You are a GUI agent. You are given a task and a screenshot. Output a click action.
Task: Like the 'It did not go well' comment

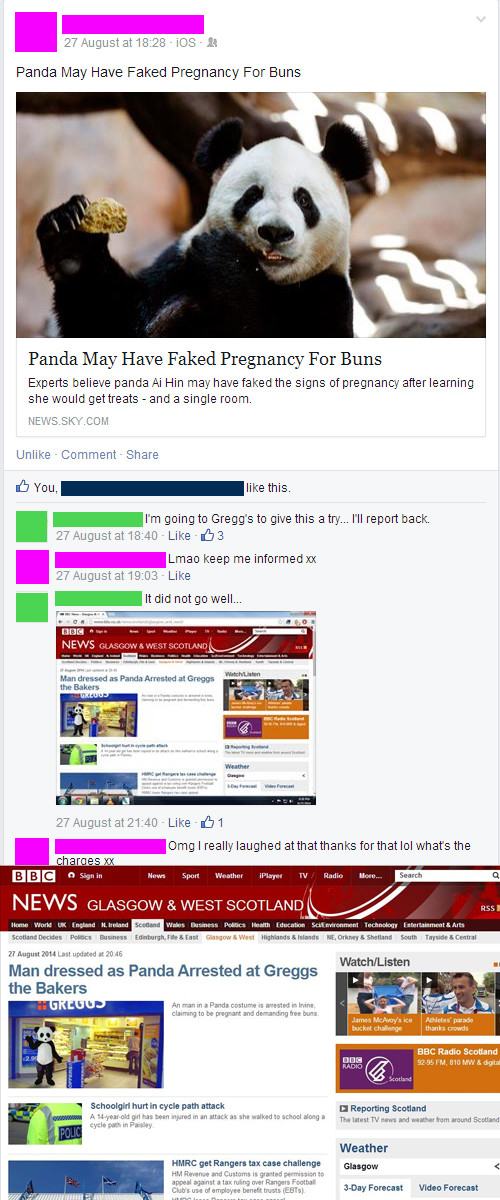pyautogui.click(x=179, y=823)
